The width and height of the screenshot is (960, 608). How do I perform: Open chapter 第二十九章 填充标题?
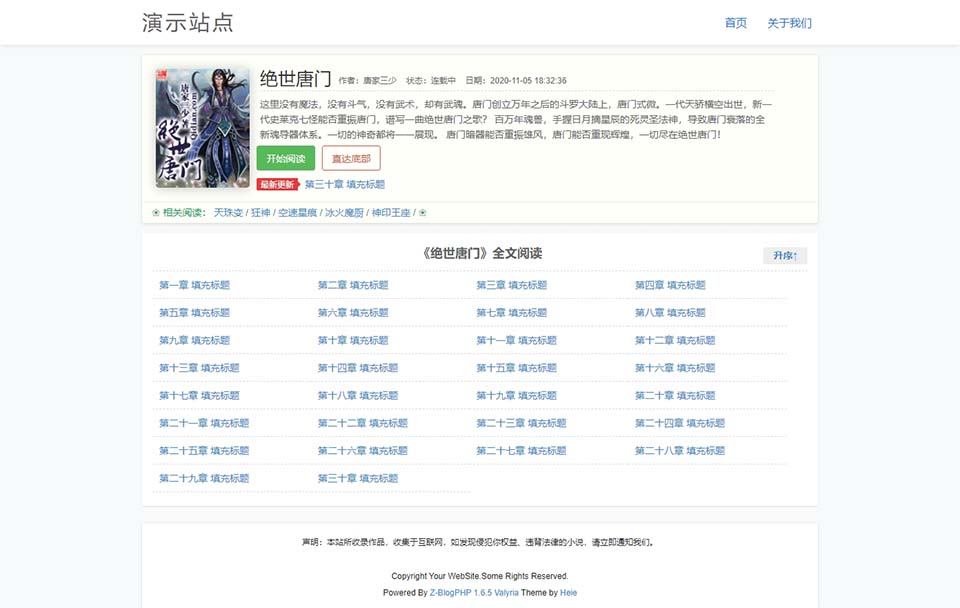pos(204,478)
